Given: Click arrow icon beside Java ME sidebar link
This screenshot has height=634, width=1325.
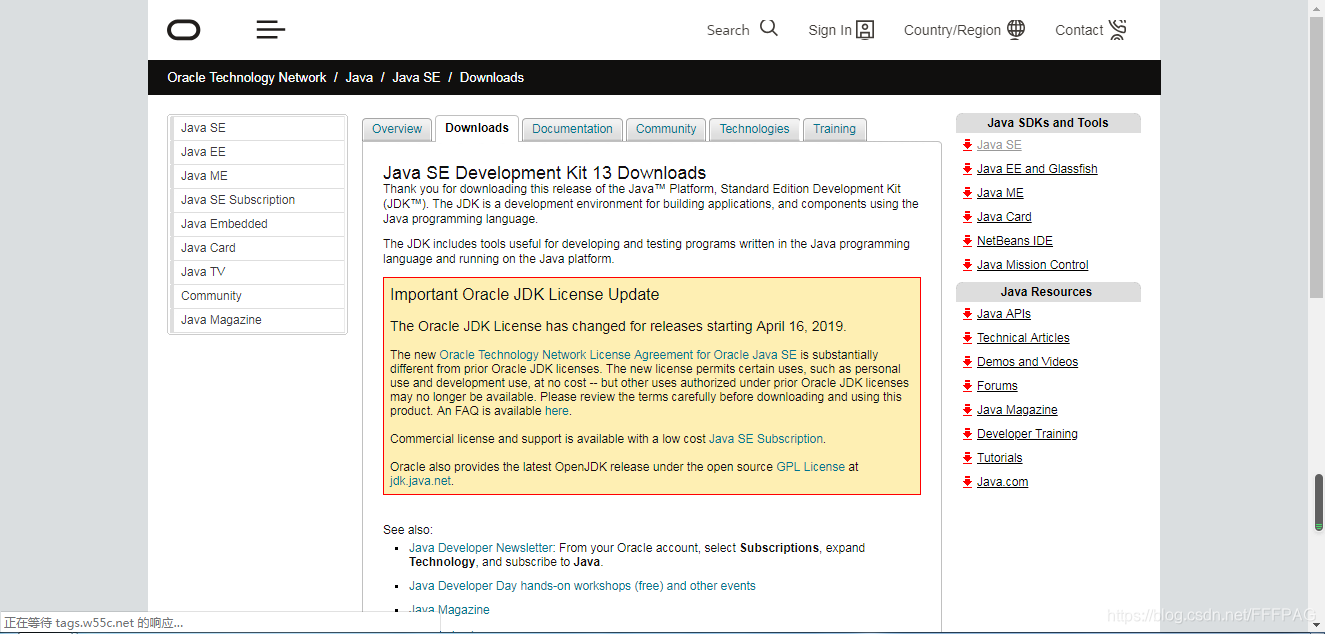Looking at the screenshot, I should 967,193.
